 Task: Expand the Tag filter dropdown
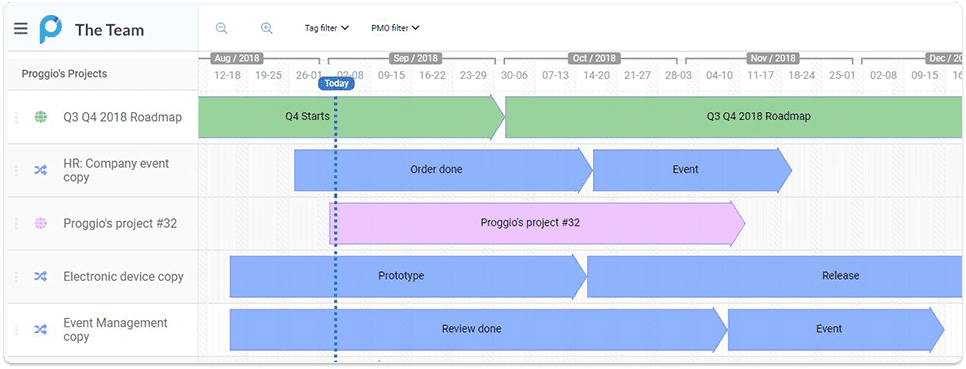point(327,28)
